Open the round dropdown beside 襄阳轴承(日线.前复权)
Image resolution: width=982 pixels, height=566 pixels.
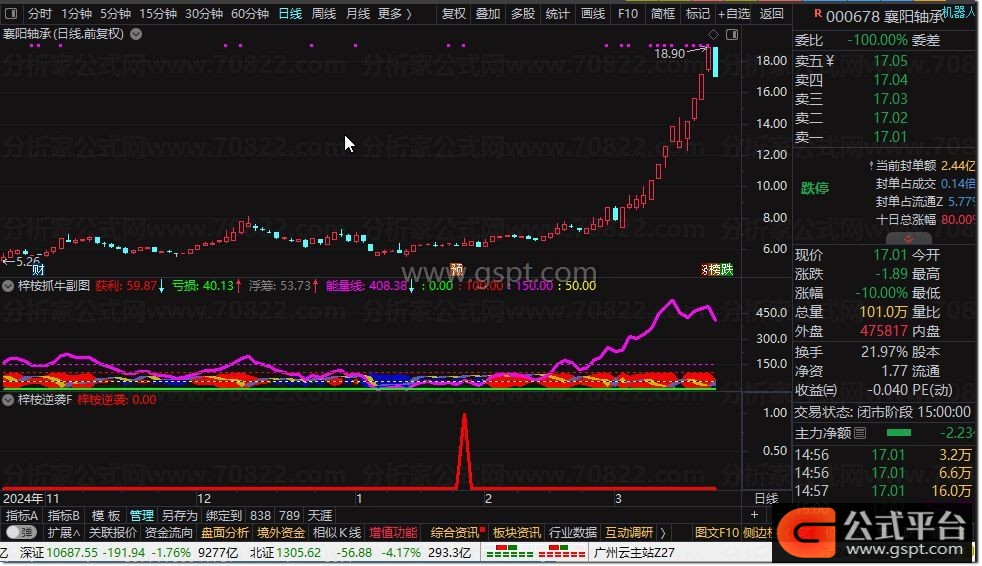[136, 34]
